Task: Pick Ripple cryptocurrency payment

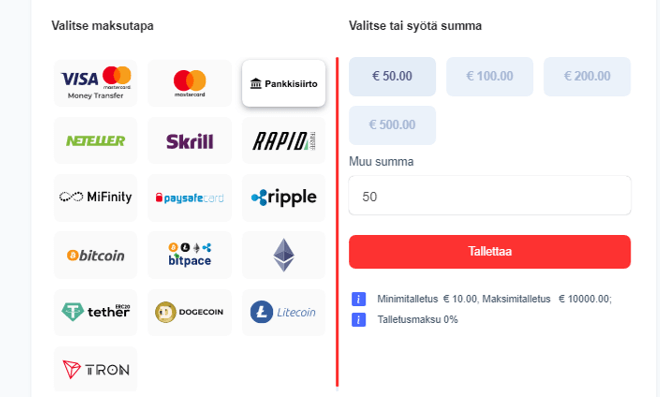Action: (284, 198)
